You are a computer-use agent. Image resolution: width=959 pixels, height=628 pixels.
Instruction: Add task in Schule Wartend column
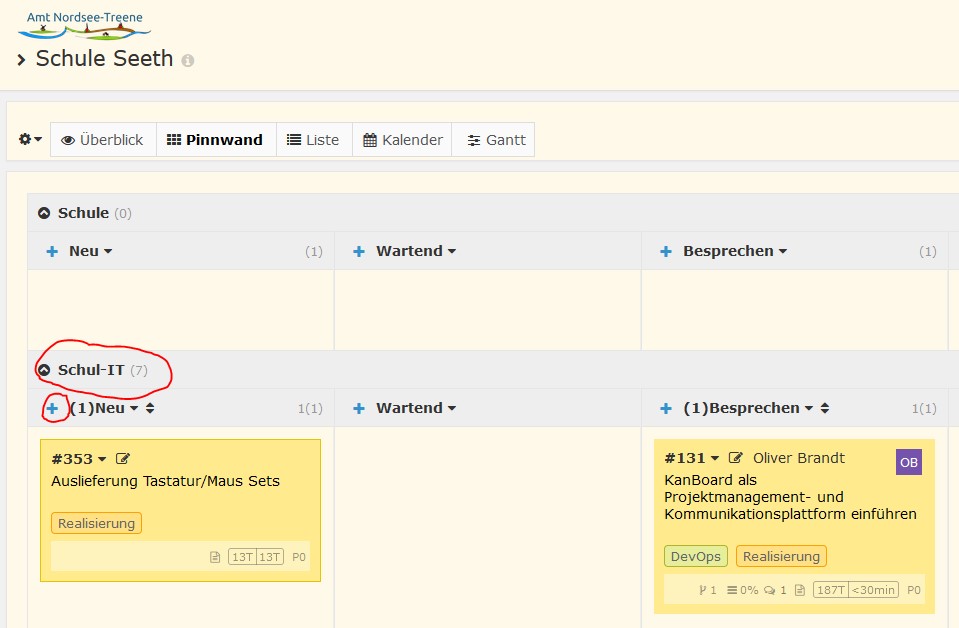(x=359, y=251)
